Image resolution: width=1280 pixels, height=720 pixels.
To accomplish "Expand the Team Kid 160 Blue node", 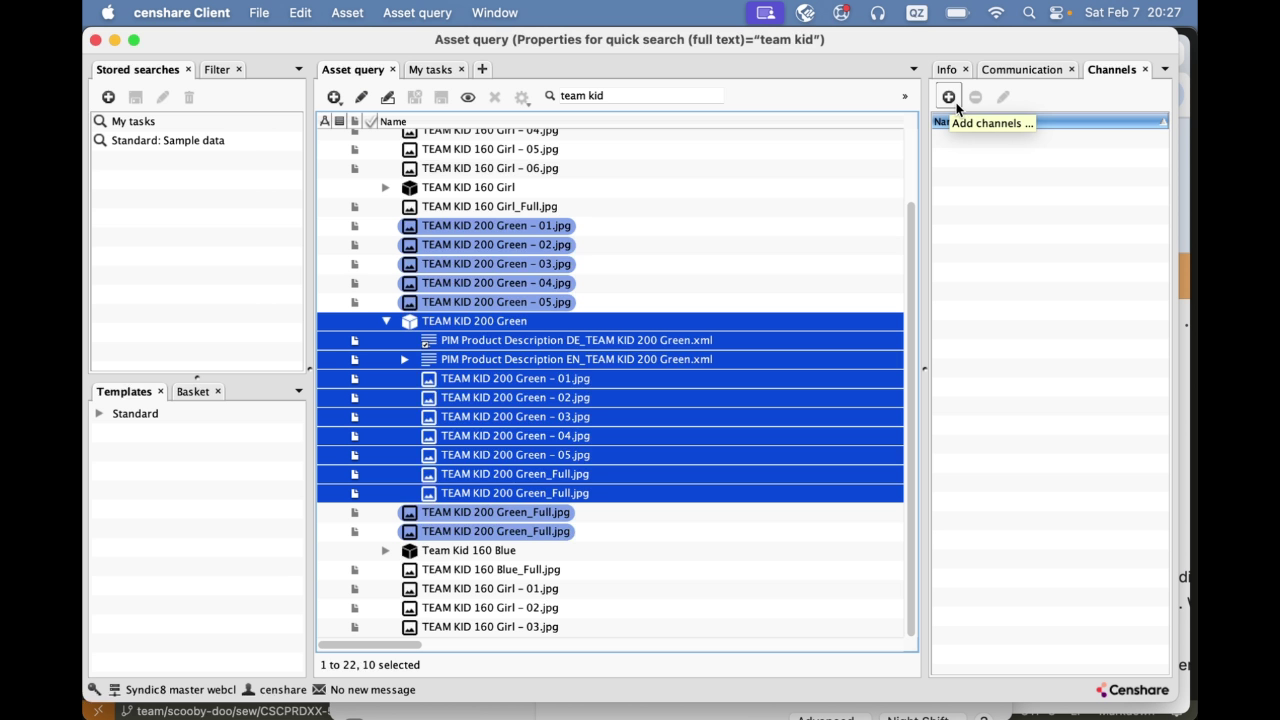I will pos(386,550).
